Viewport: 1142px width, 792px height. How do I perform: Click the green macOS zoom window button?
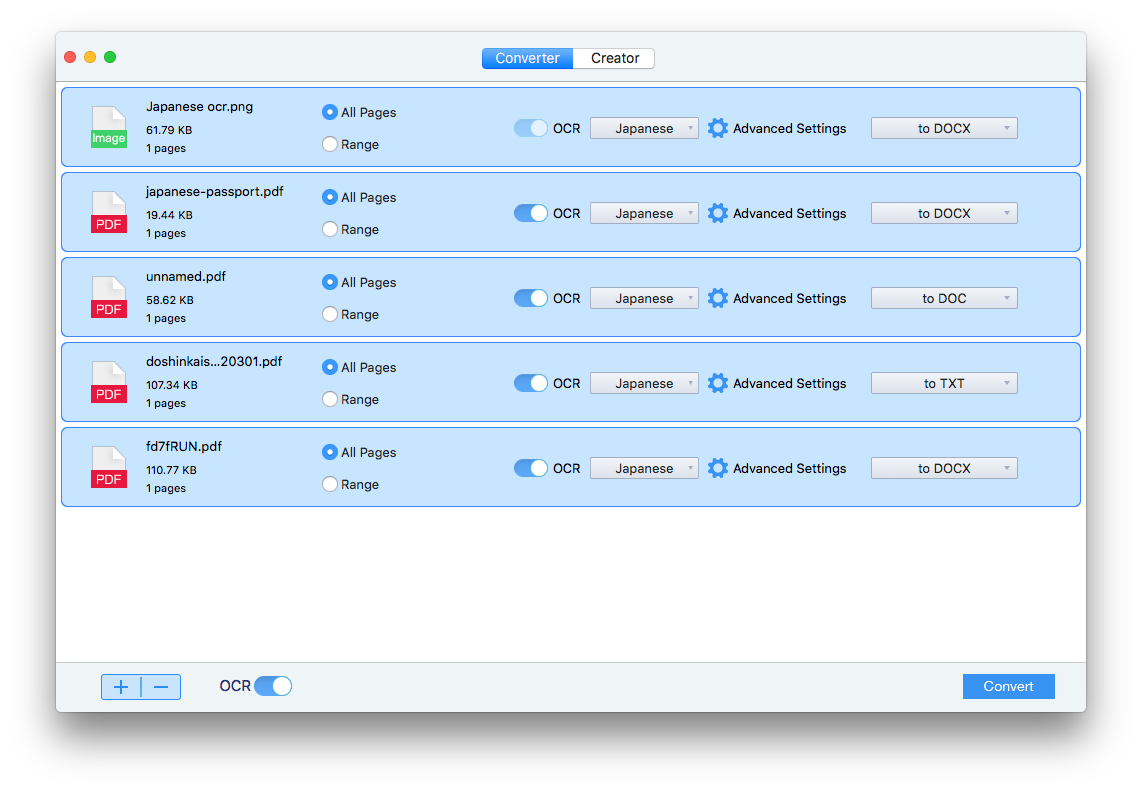tap(110, 57)
